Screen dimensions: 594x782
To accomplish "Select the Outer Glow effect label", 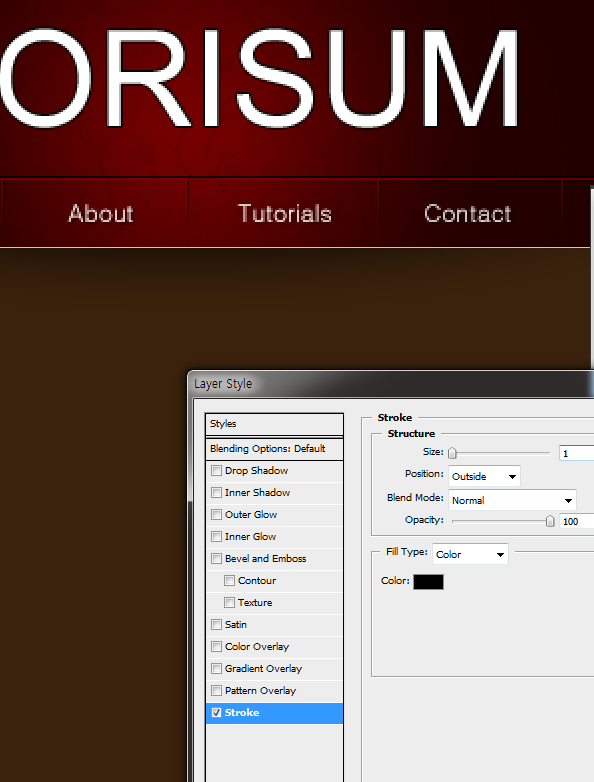I will click(251, 514).
